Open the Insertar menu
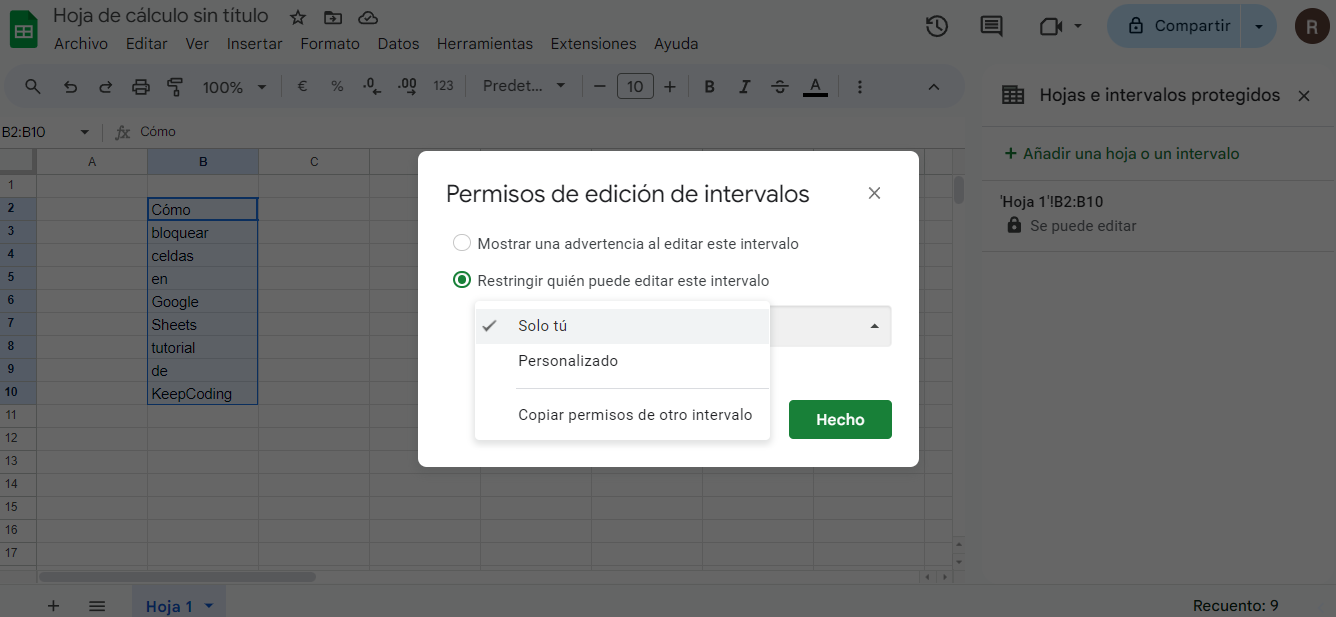 pyautogui.click(x=255, y=44)
